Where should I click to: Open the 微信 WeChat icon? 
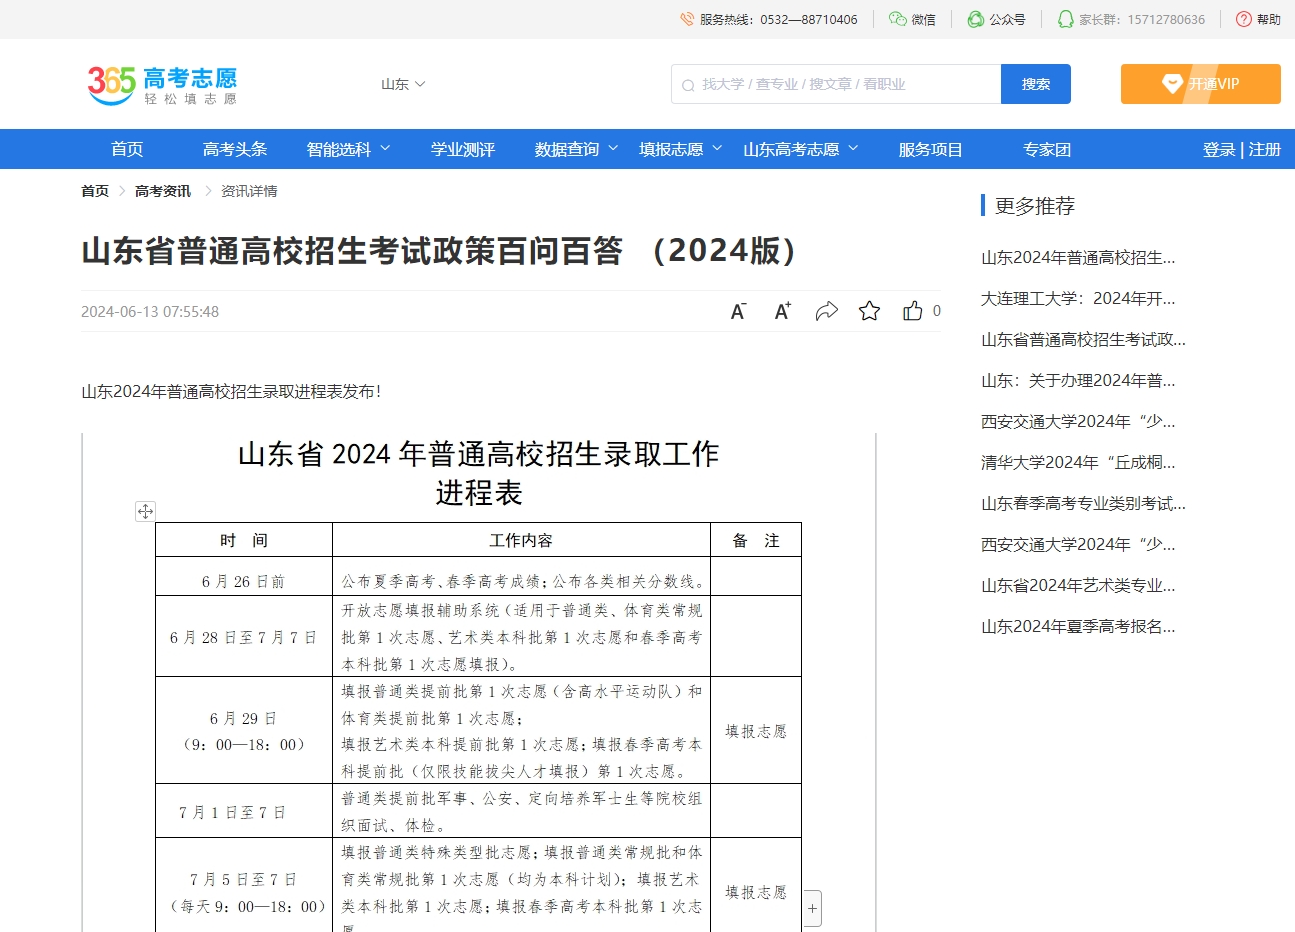(x=897, y=19)
